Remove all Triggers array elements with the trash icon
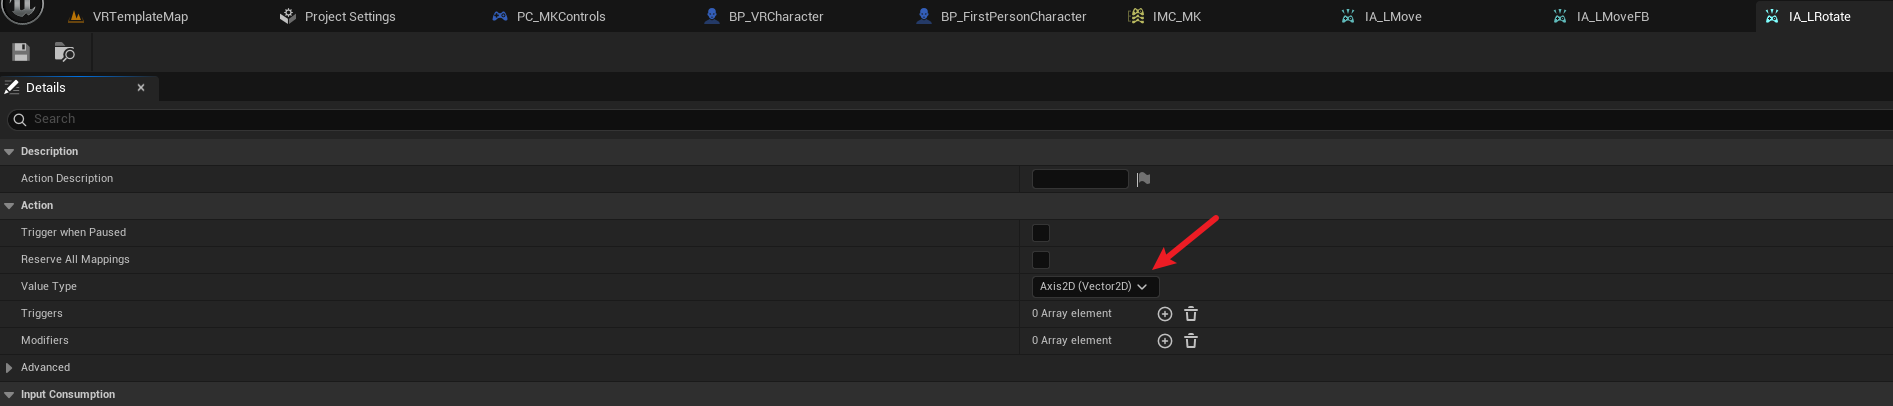1893x406 pixels. (1191, 314)
